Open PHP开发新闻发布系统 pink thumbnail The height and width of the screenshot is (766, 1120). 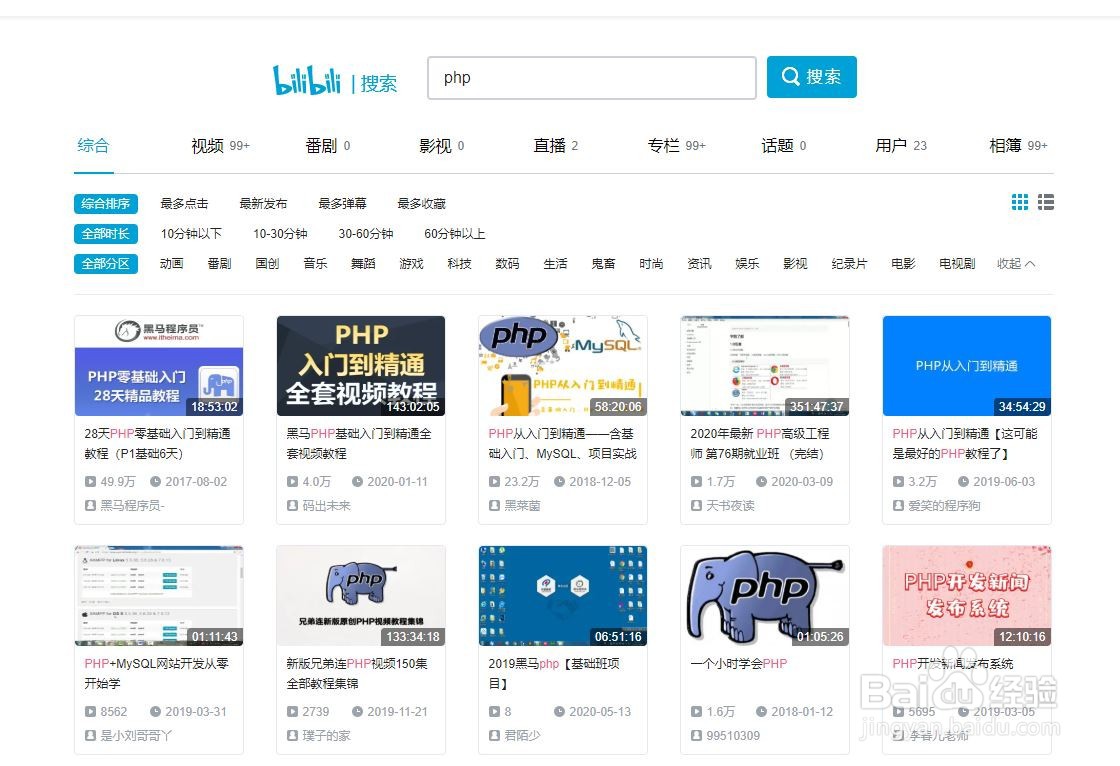[x=966, y=596]
